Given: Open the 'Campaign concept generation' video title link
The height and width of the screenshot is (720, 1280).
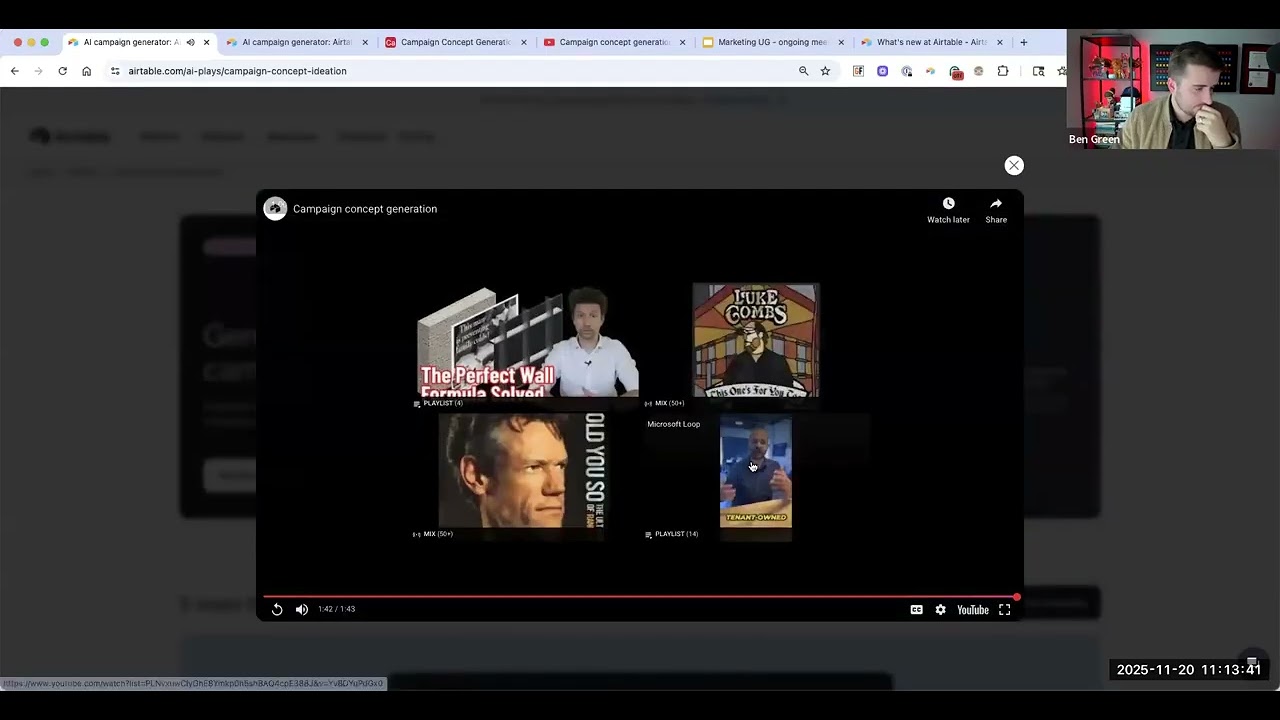Looking at the screenshot, I should pyautogui.click(x=365, y=209).
